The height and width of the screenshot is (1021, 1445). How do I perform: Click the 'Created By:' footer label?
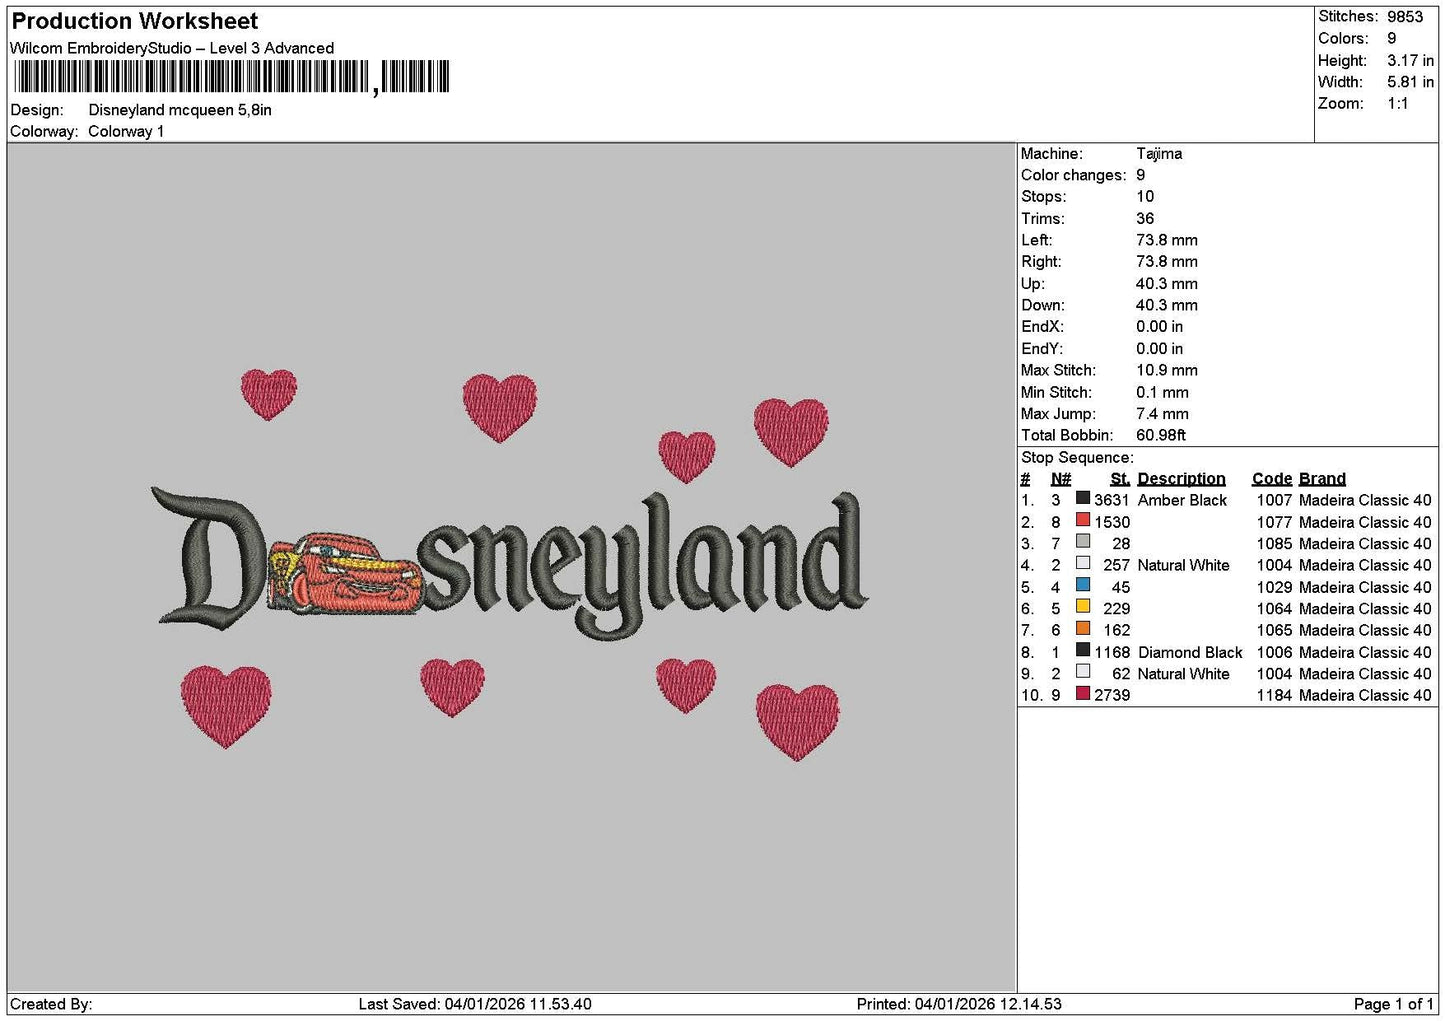pos(51,1004)
